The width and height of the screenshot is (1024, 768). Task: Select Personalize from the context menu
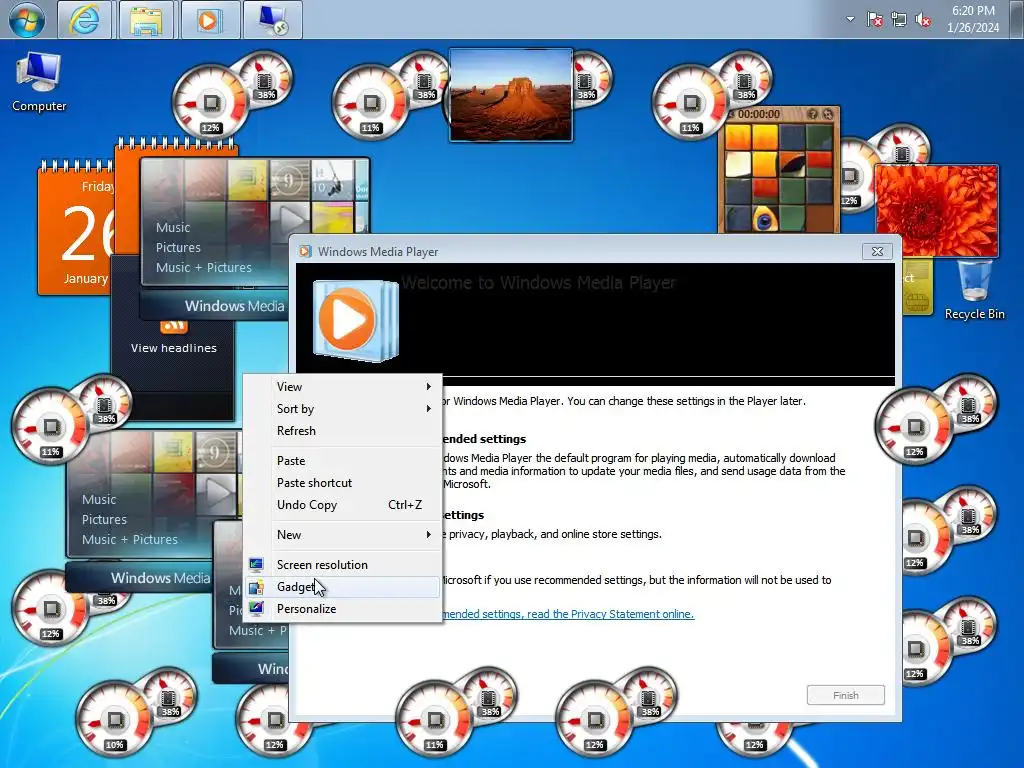tap(342, 609)
